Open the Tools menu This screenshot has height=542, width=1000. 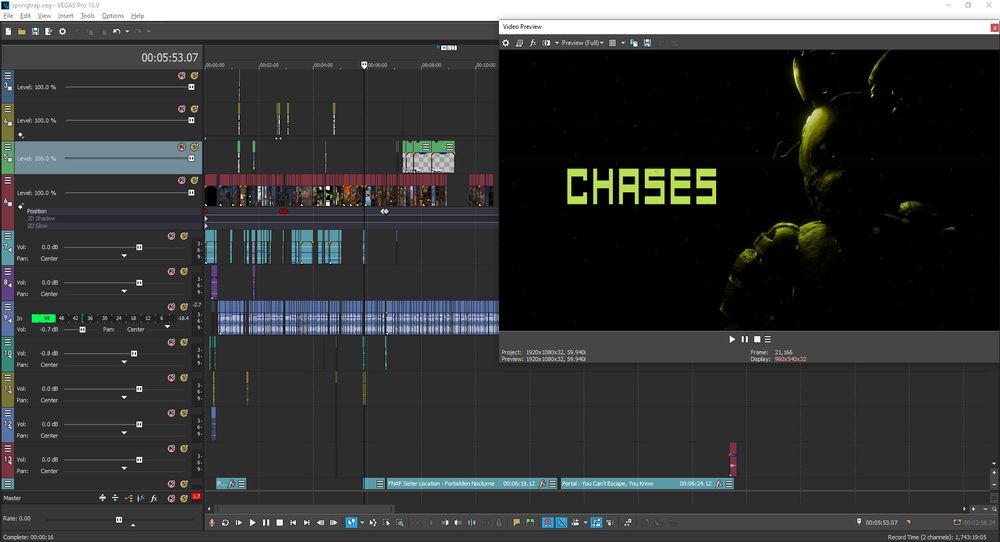[x=88, y=15]
